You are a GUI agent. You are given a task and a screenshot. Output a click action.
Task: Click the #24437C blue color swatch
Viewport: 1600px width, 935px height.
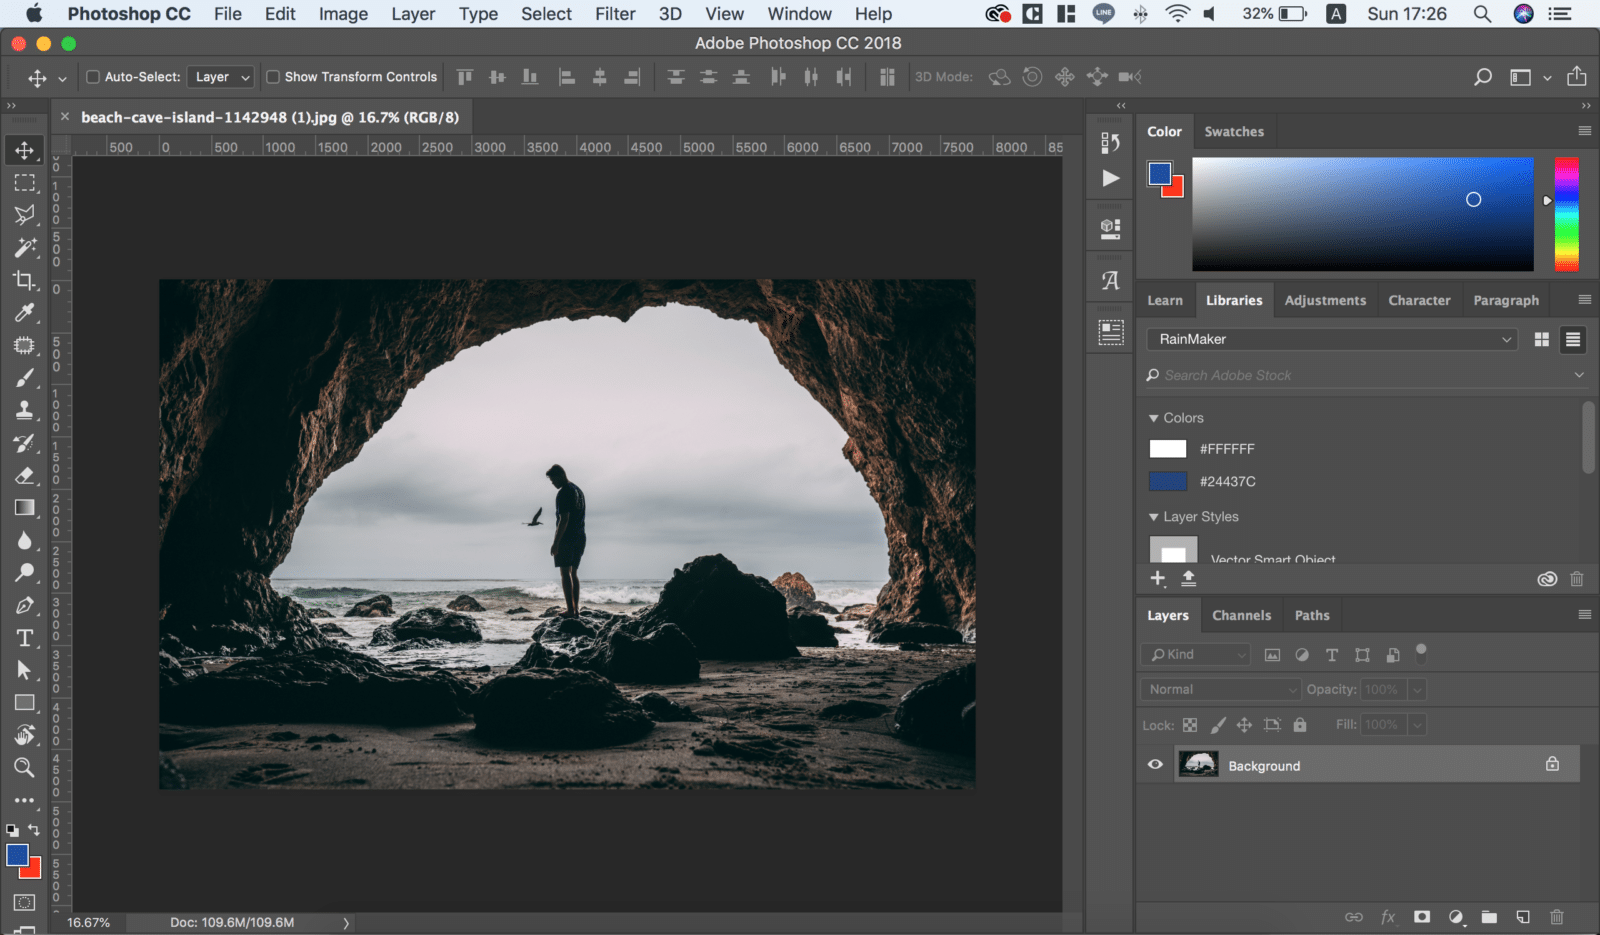[x=1168, y=481]
